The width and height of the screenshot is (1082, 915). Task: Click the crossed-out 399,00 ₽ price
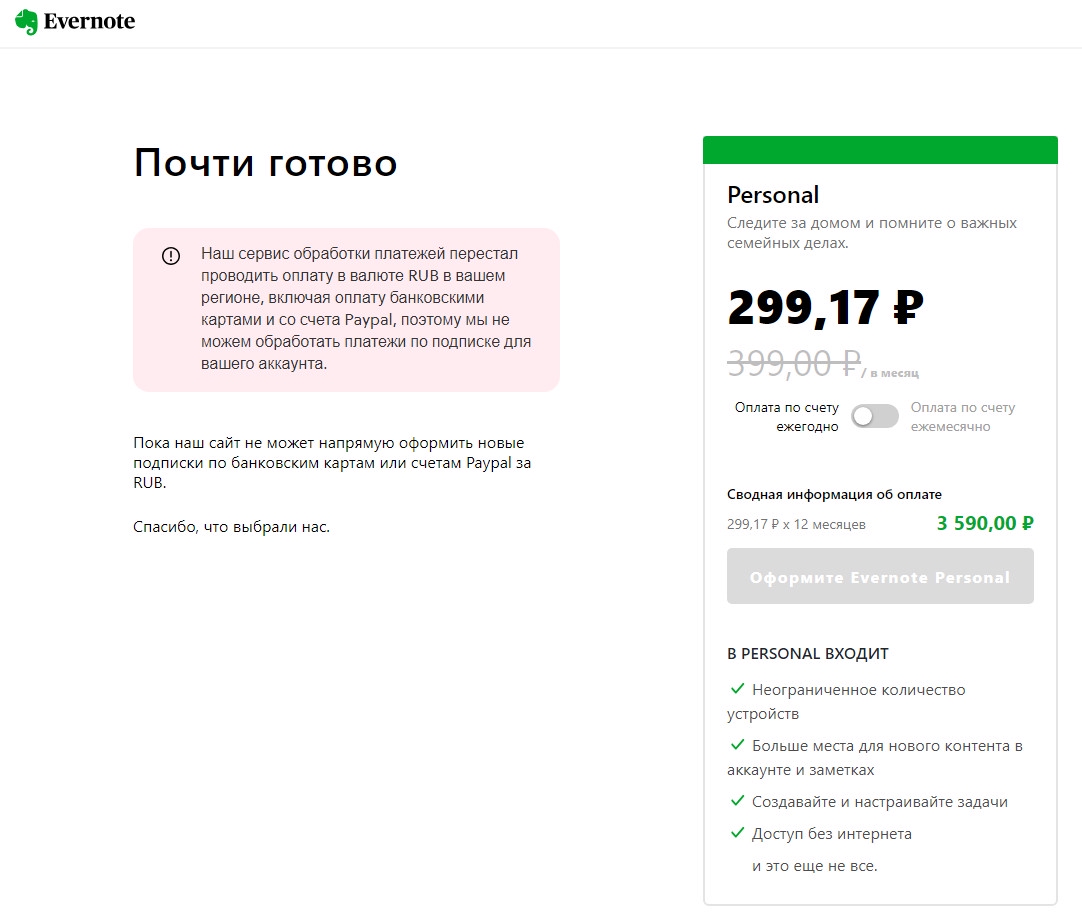(794, 363)
